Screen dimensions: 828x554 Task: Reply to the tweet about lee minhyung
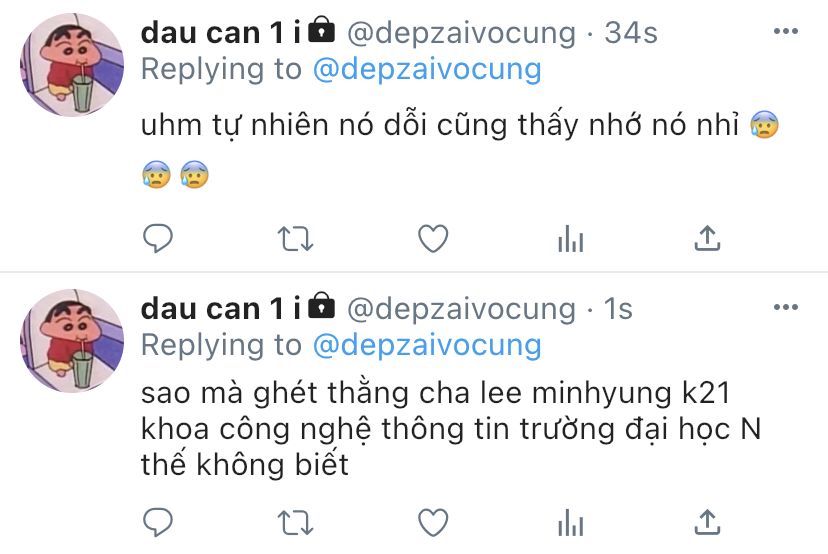[158, 522]
